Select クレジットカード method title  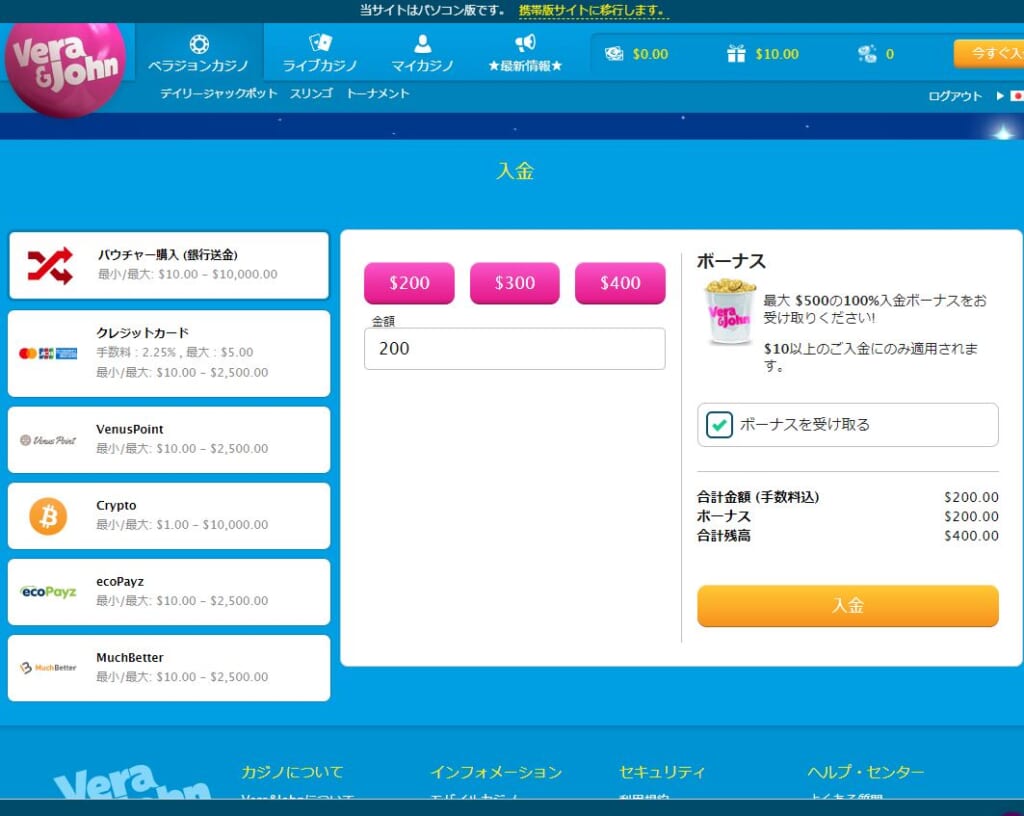click(x=142, y=332)
